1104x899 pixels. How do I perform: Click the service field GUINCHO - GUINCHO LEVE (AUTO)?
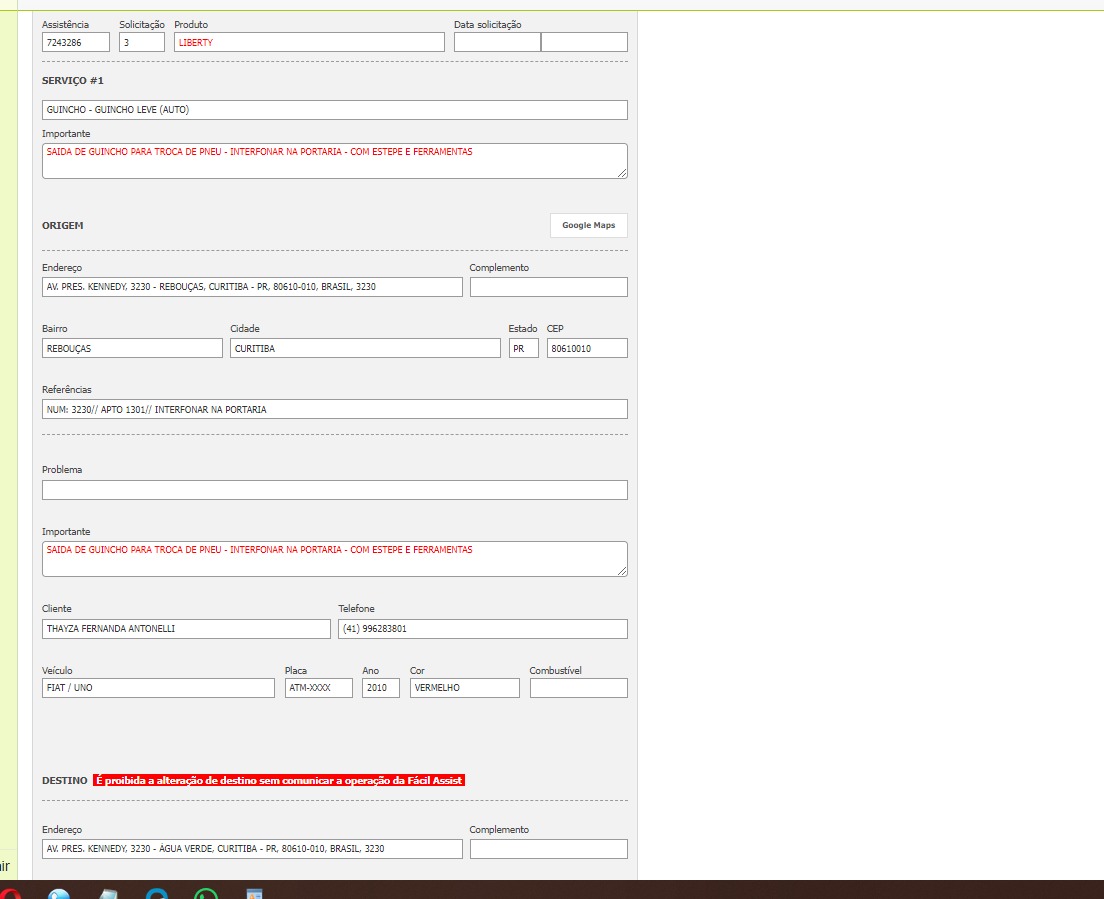(334, 110)
